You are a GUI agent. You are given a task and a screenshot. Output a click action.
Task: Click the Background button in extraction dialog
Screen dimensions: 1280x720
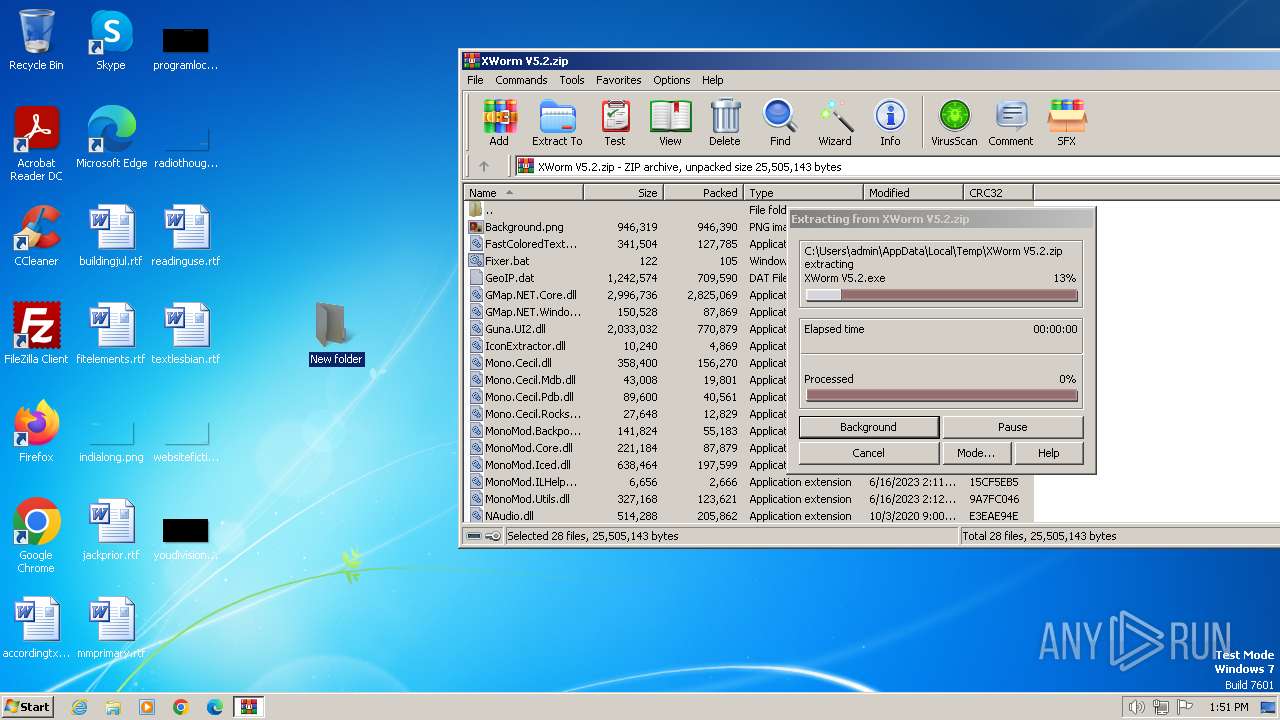[868, 427]
